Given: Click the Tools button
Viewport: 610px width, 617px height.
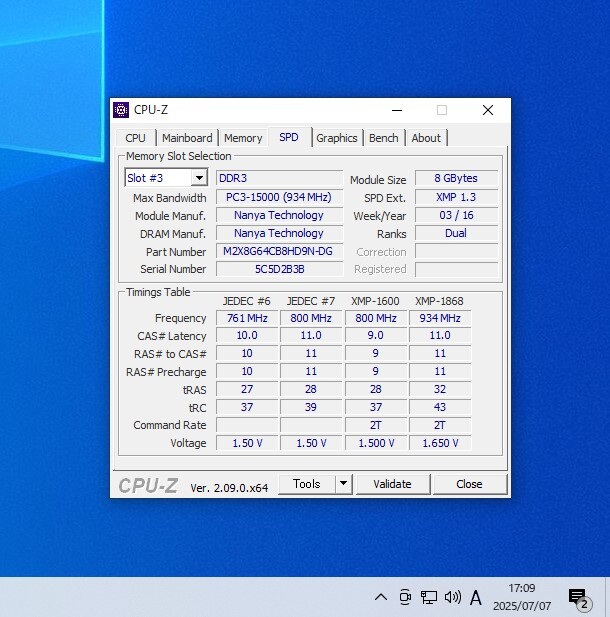Looking at the screenshot, I should [x=307, y=484].
